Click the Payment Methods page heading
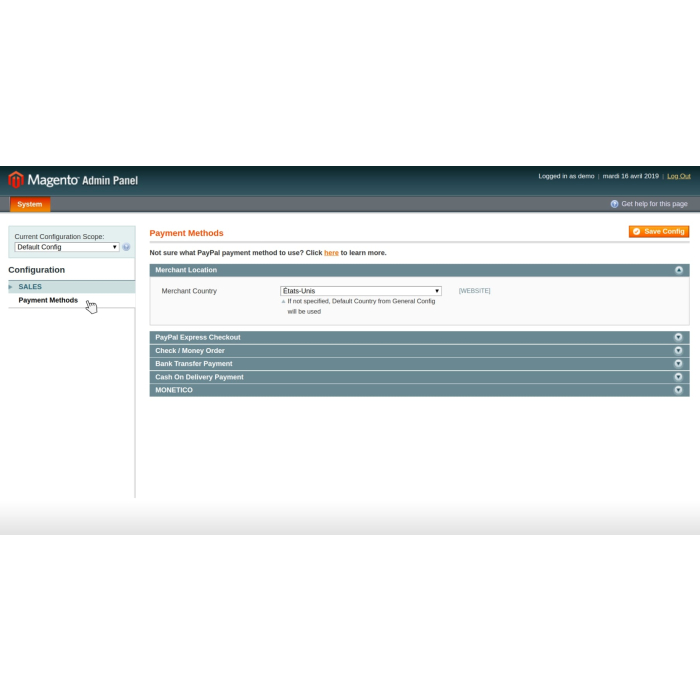Screen dimensions: 700x700 click(186, 233)
